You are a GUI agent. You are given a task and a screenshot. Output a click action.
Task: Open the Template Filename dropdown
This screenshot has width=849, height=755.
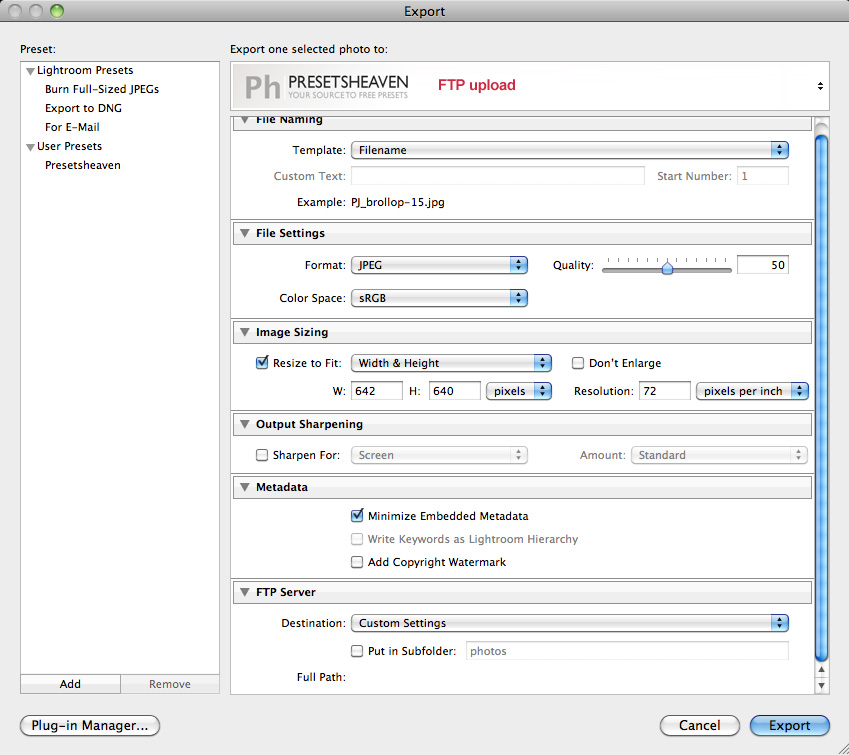coord(570,150)
